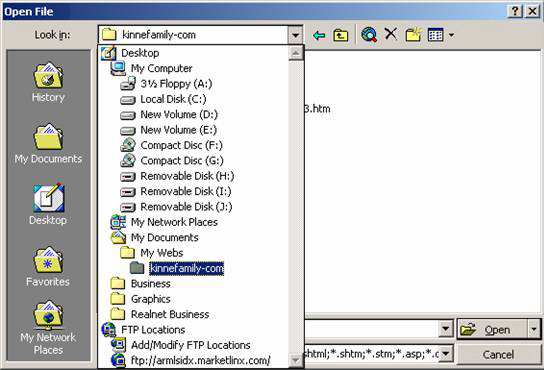Collapse the Look in dropdown arrow
The image size is (544, 370).
pos(295,35)
